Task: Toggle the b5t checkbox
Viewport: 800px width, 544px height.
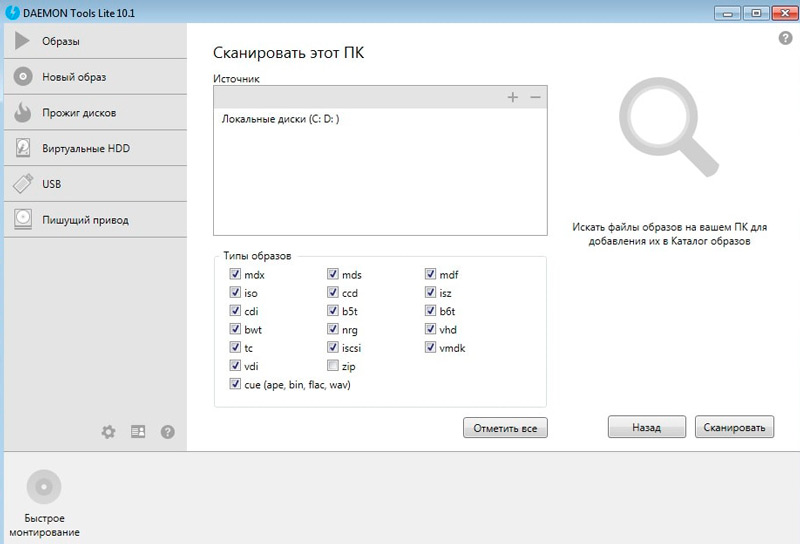Action: pos(333,311)
